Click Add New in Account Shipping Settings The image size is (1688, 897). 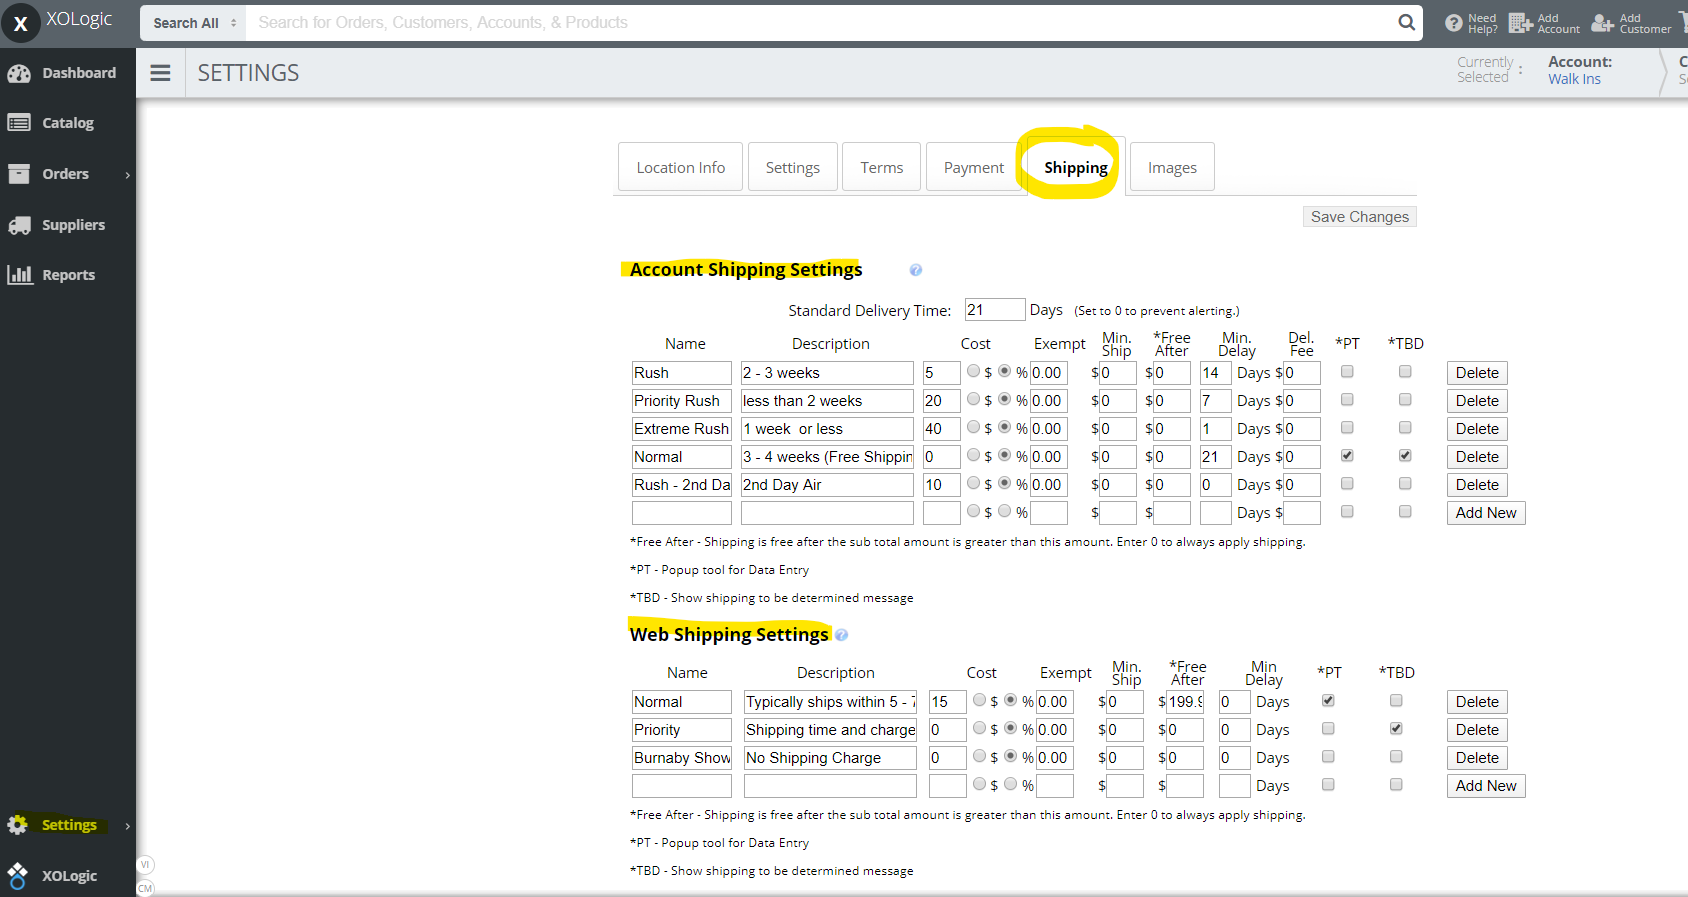1486,513
